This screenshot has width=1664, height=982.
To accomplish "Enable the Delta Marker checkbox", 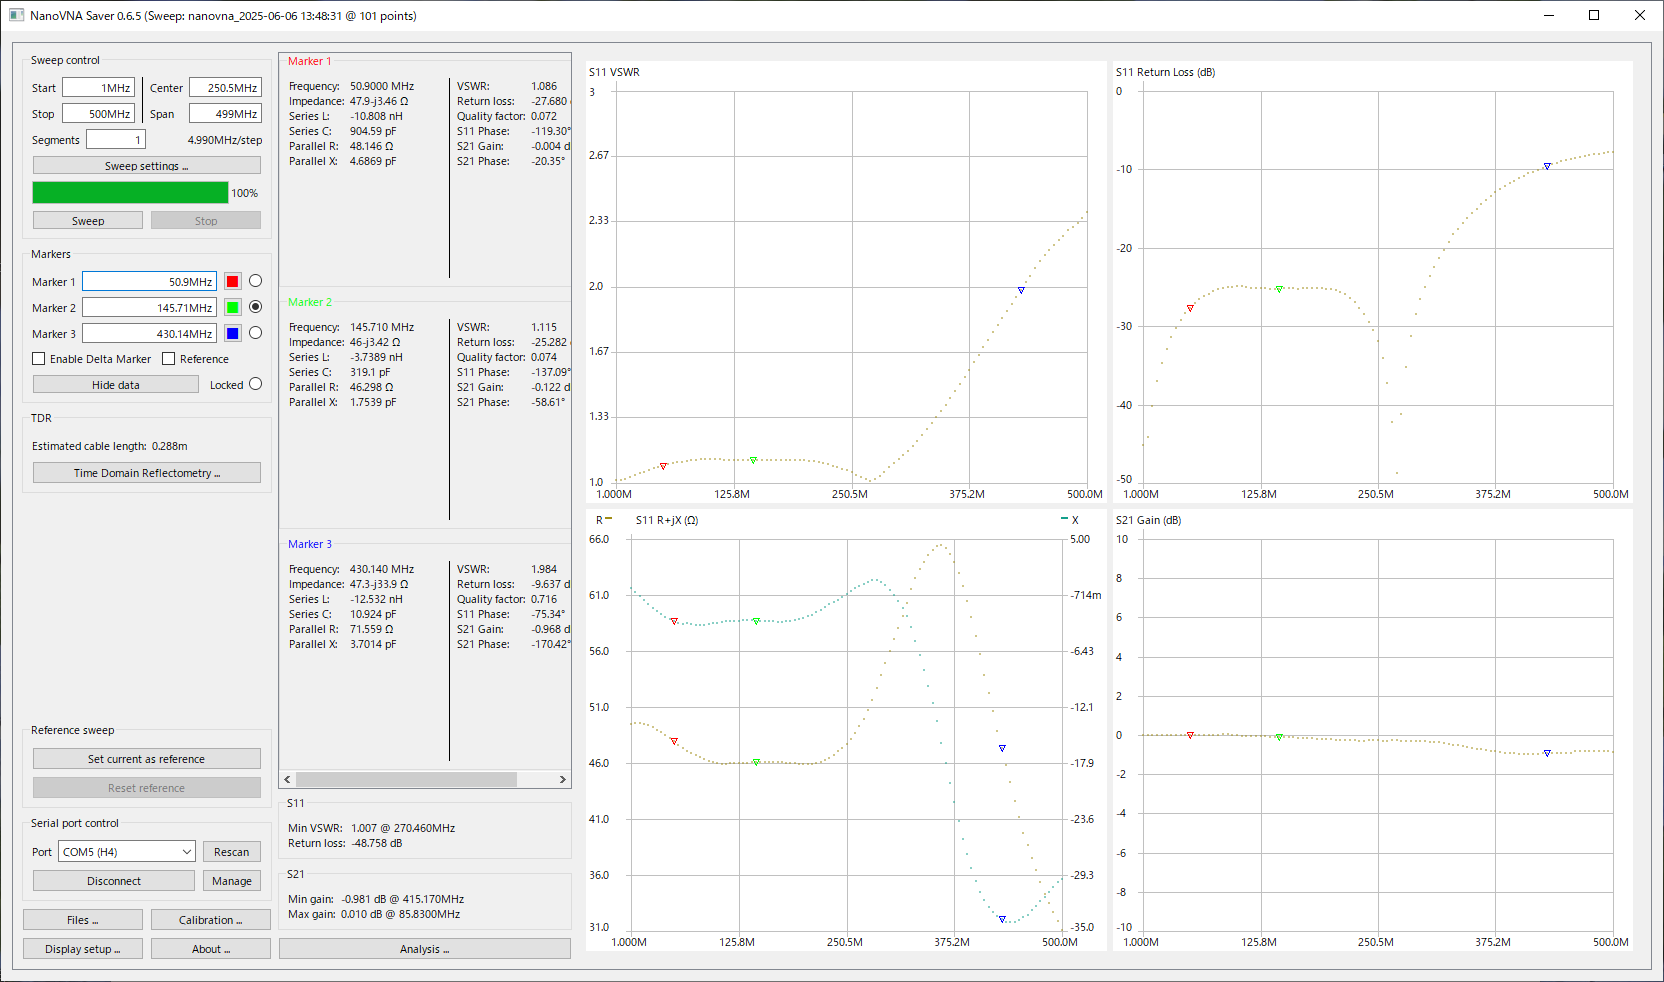I will (39, 359).
